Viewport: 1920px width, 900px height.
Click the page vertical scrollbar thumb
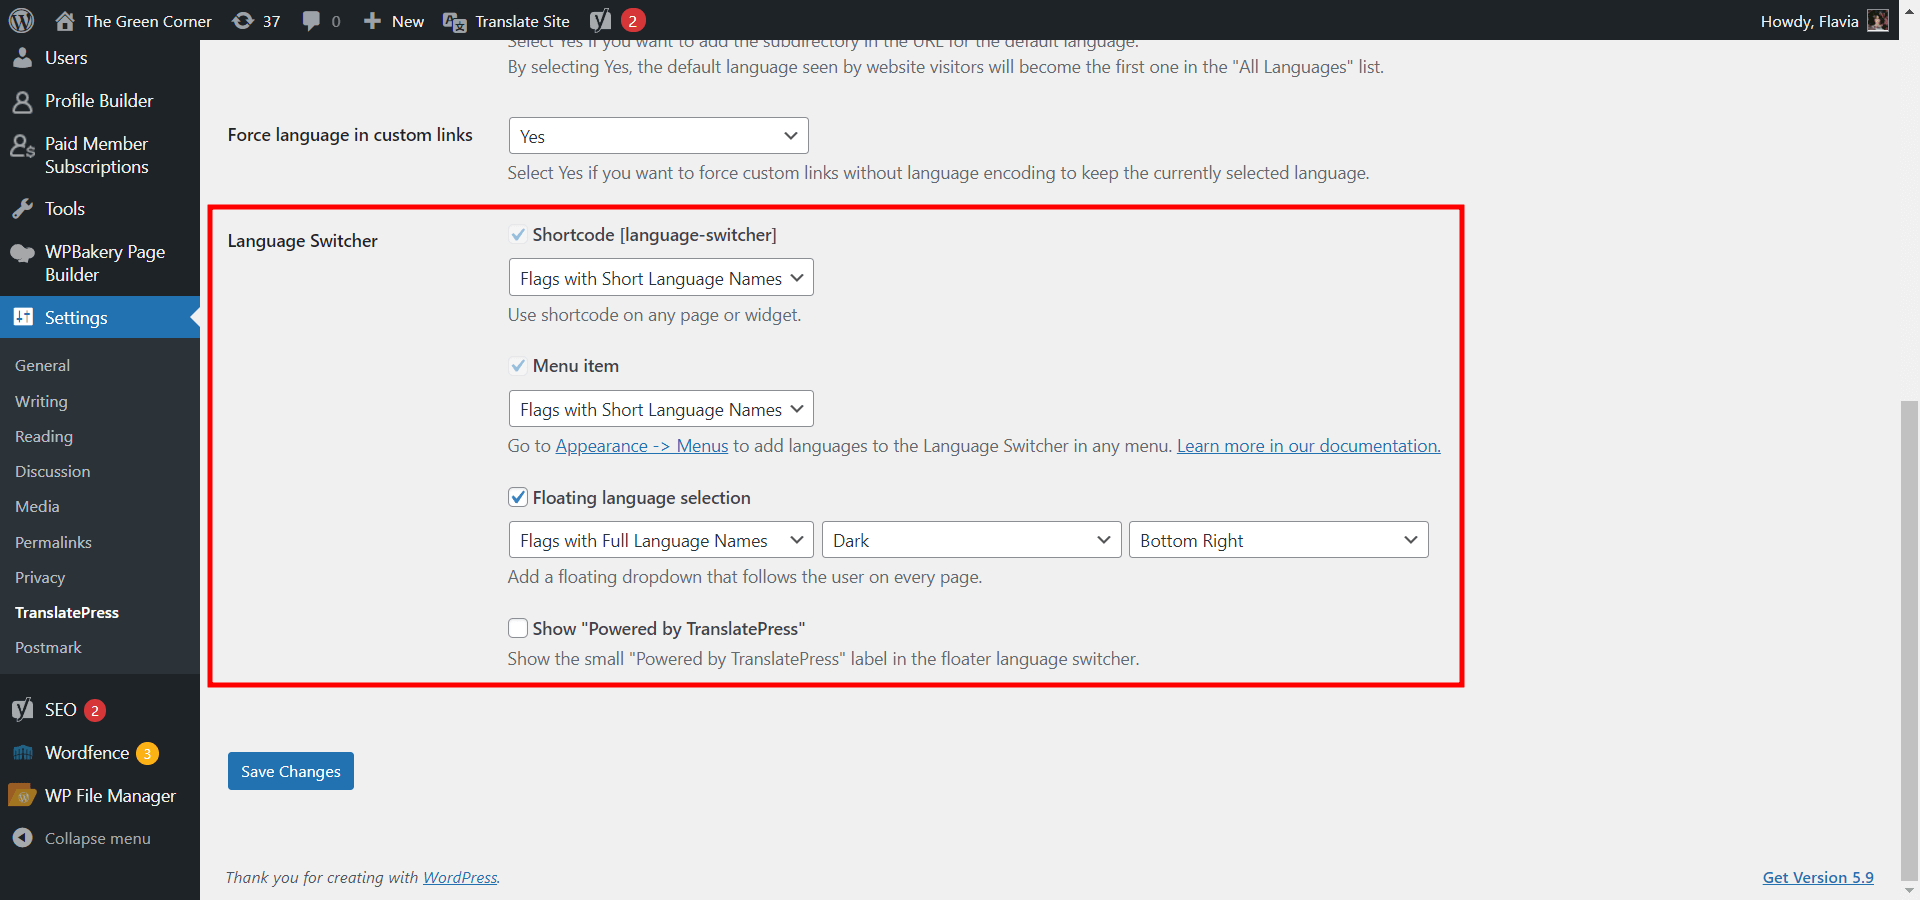[1909, 640]
